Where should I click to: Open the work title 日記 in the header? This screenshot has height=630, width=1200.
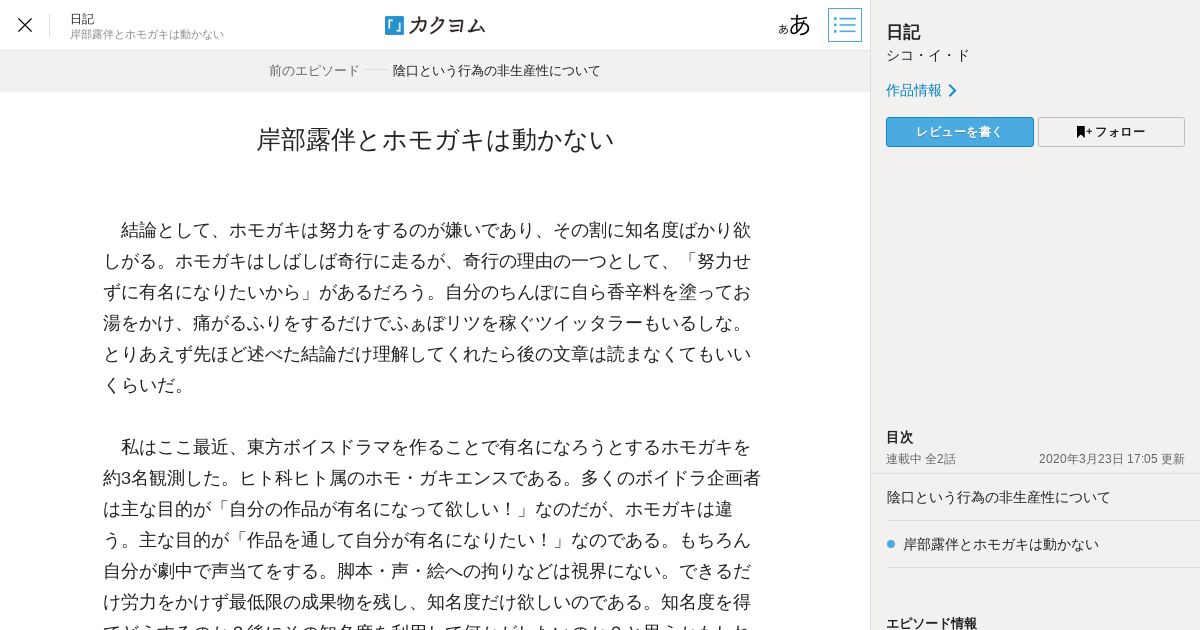82,18
